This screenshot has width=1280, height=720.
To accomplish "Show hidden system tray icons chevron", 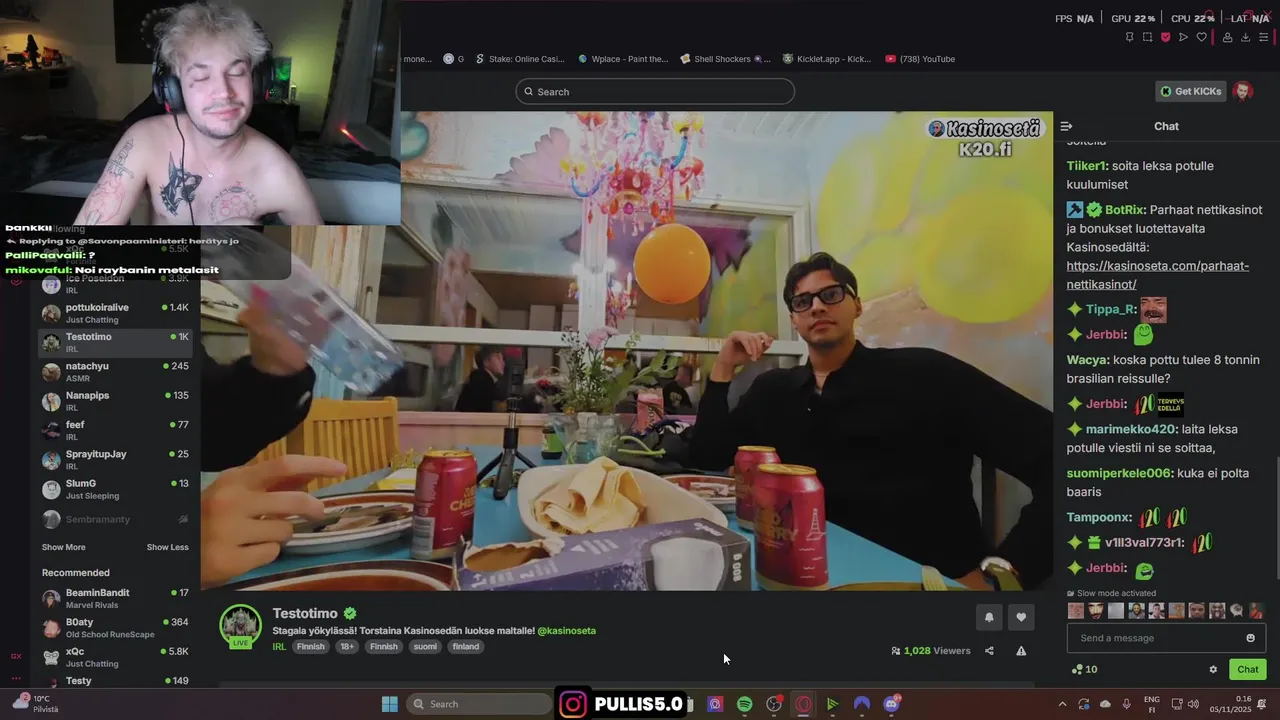I will (x=1062, y=704).
